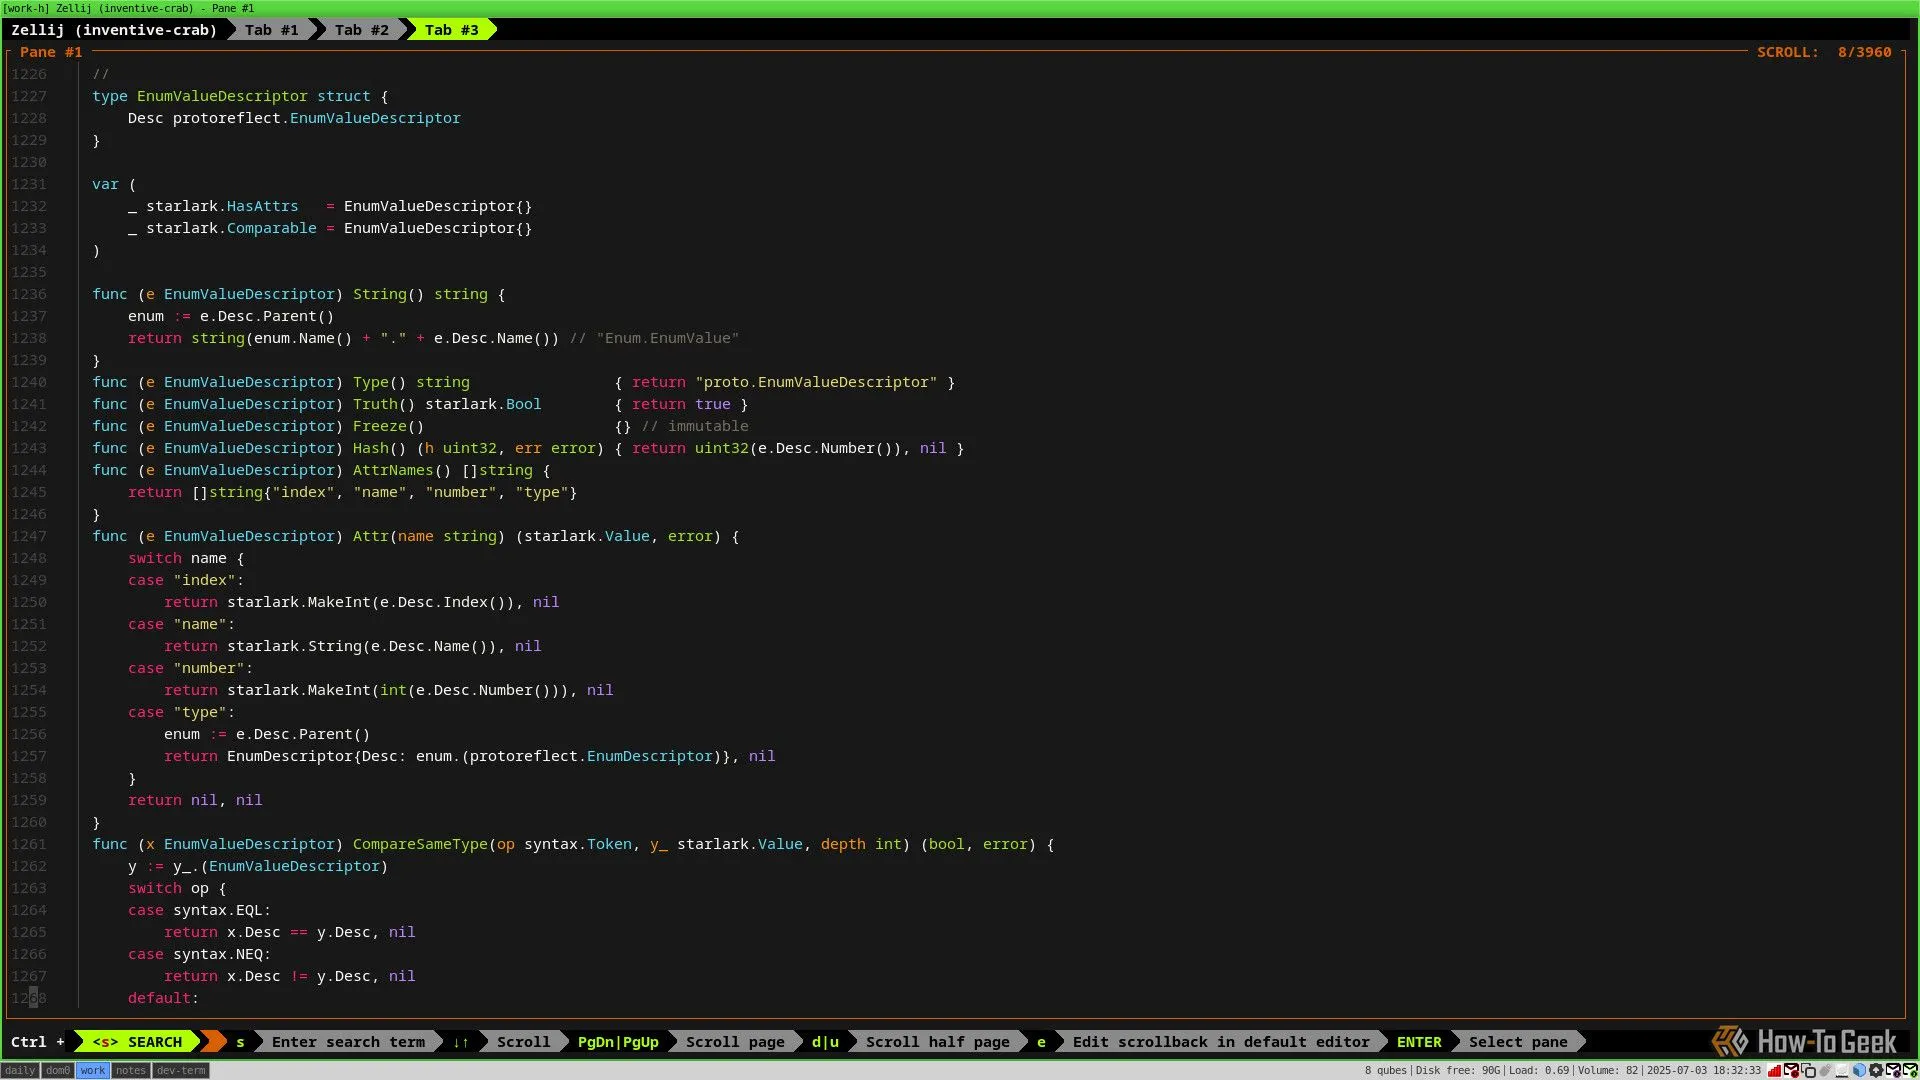The image size is (1920, 1080).
Task: Open the red-badged mail tray icon
Action: point(1791,1070)
